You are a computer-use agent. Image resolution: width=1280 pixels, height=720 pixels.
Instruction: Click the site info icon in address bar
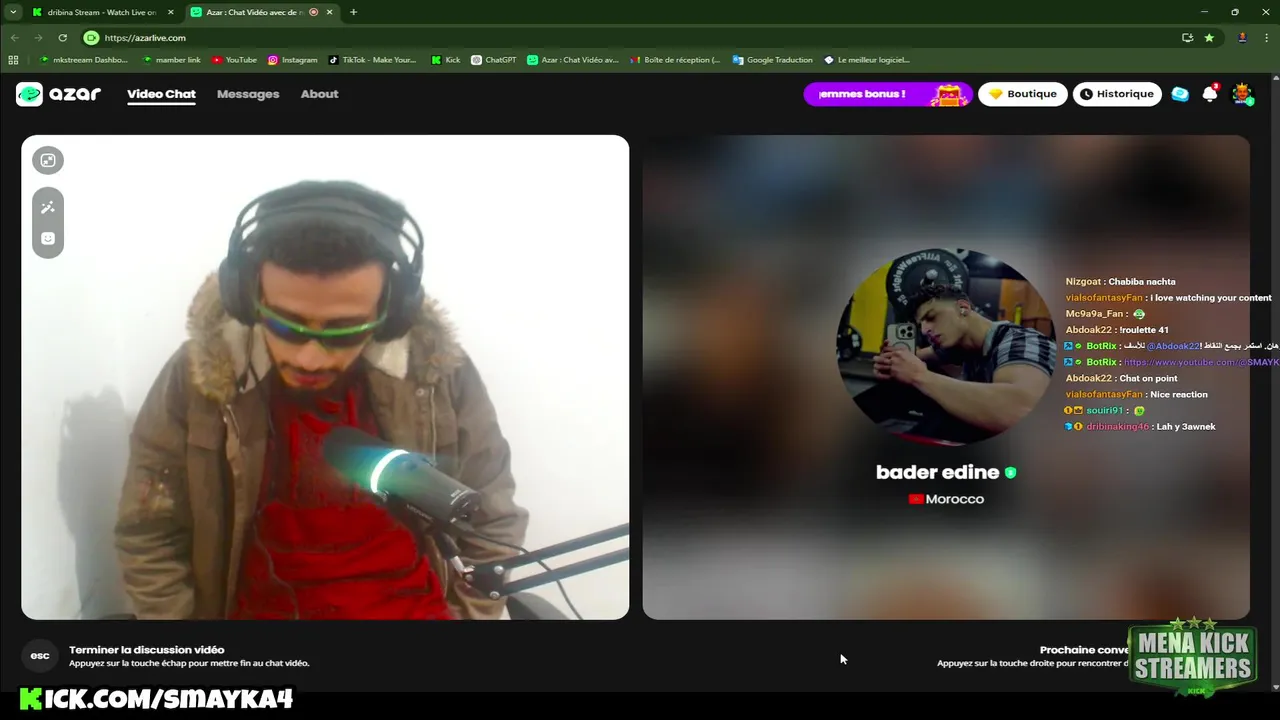pos(92,38)
